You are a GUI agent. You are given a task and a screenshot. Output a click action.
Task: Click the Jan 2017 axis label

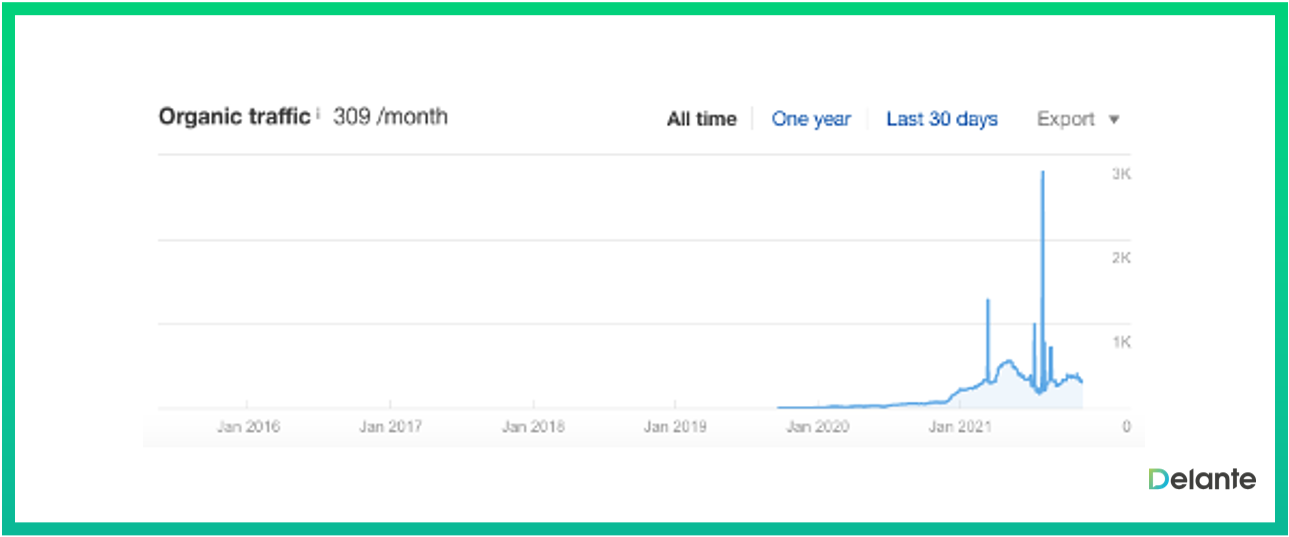pos(390,427)
